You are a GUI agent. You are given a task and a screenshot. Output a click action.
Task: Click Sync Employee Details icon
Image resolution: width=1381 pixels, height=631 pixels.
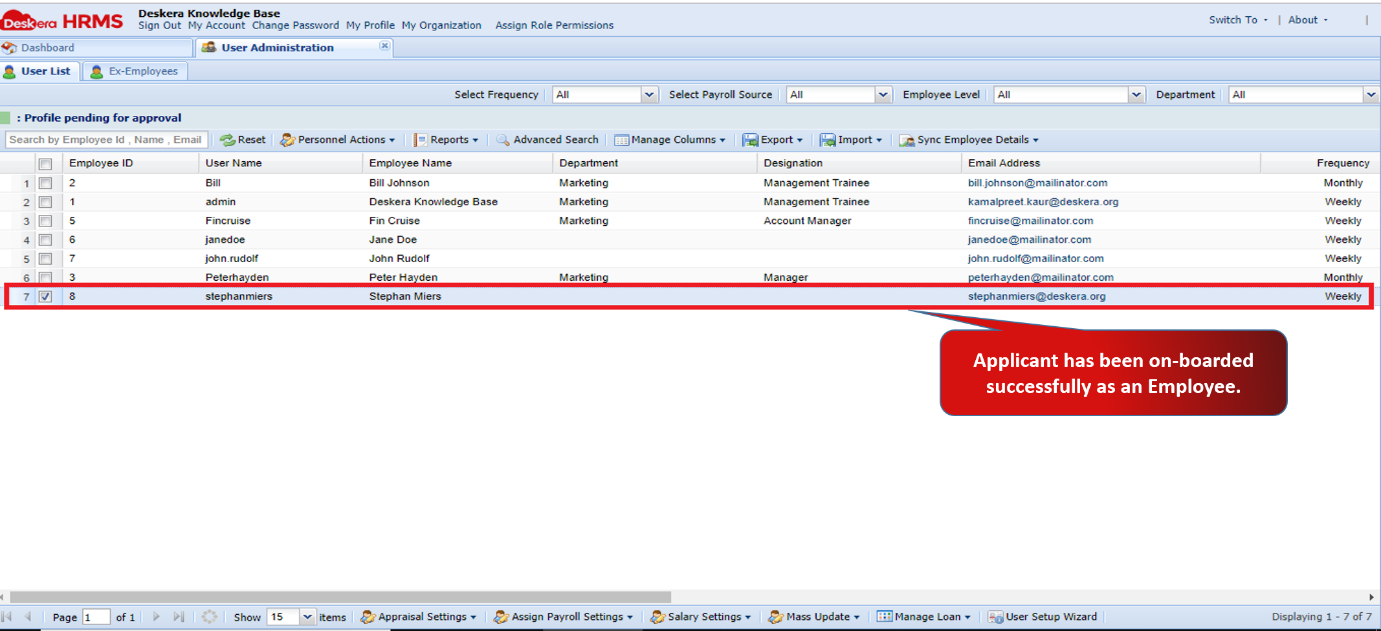click(x=906, y=140)
